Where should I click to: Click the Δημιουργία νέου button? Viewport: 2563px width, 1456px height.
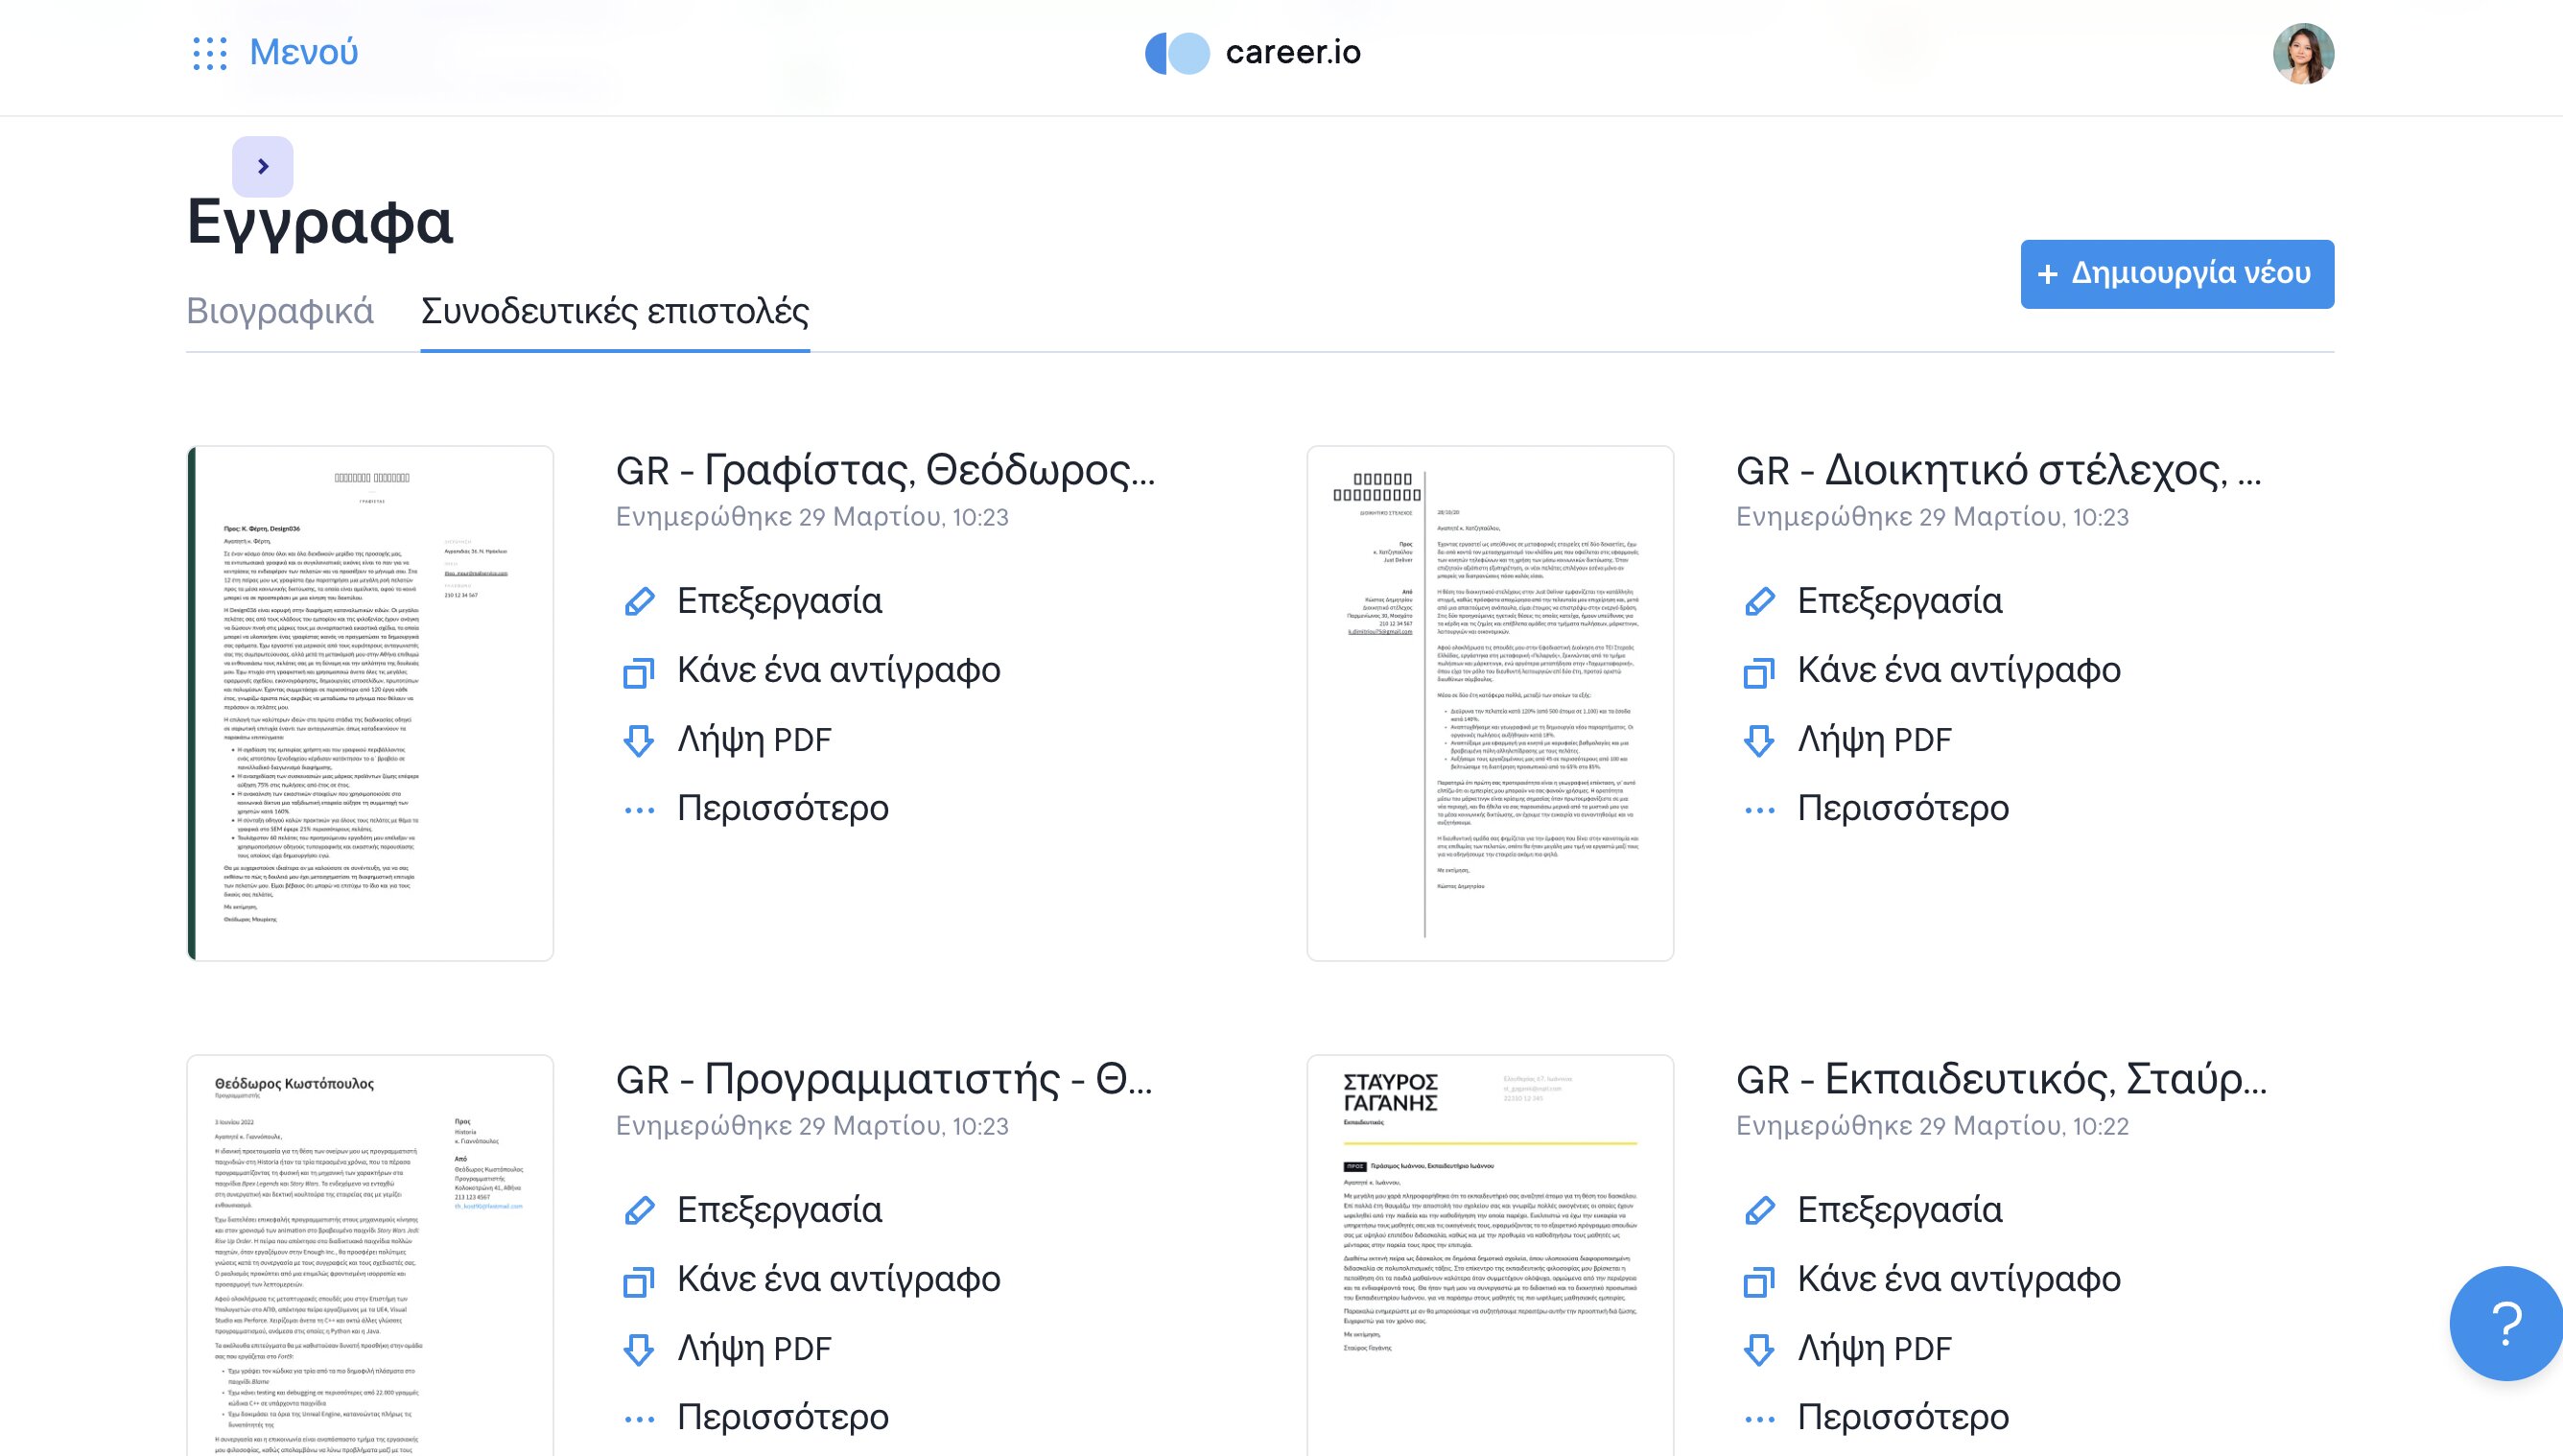pos(2177,274)
